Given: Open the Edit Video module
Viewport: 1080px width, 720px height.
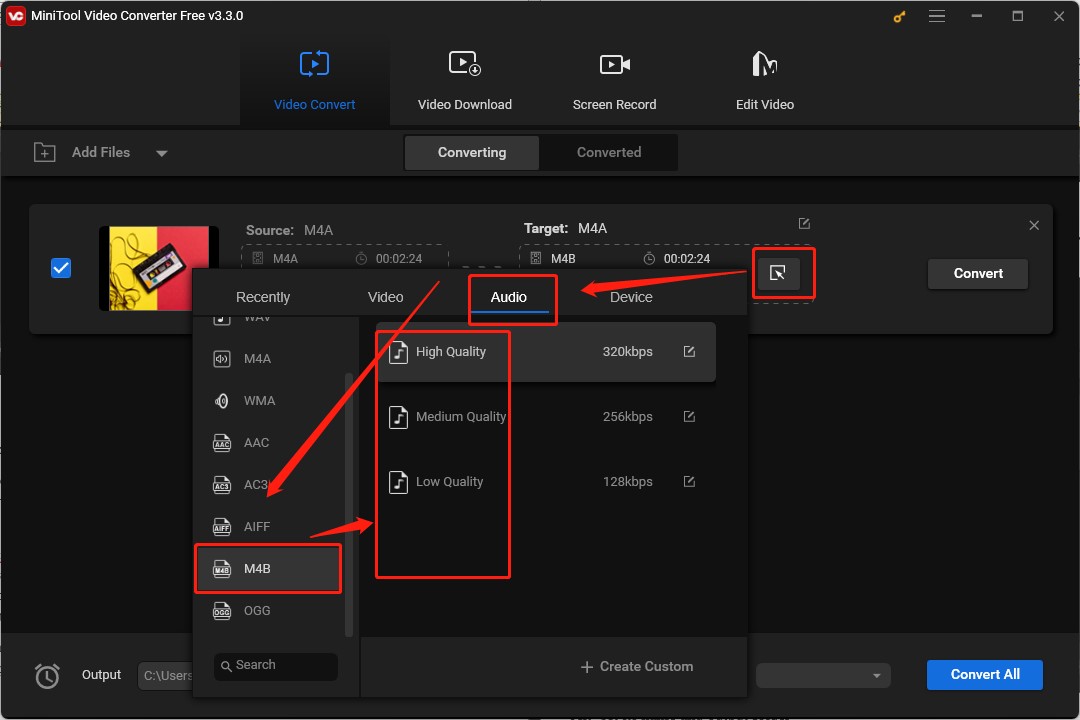Looking at the screenshot, I should click(x=764, y=80).
